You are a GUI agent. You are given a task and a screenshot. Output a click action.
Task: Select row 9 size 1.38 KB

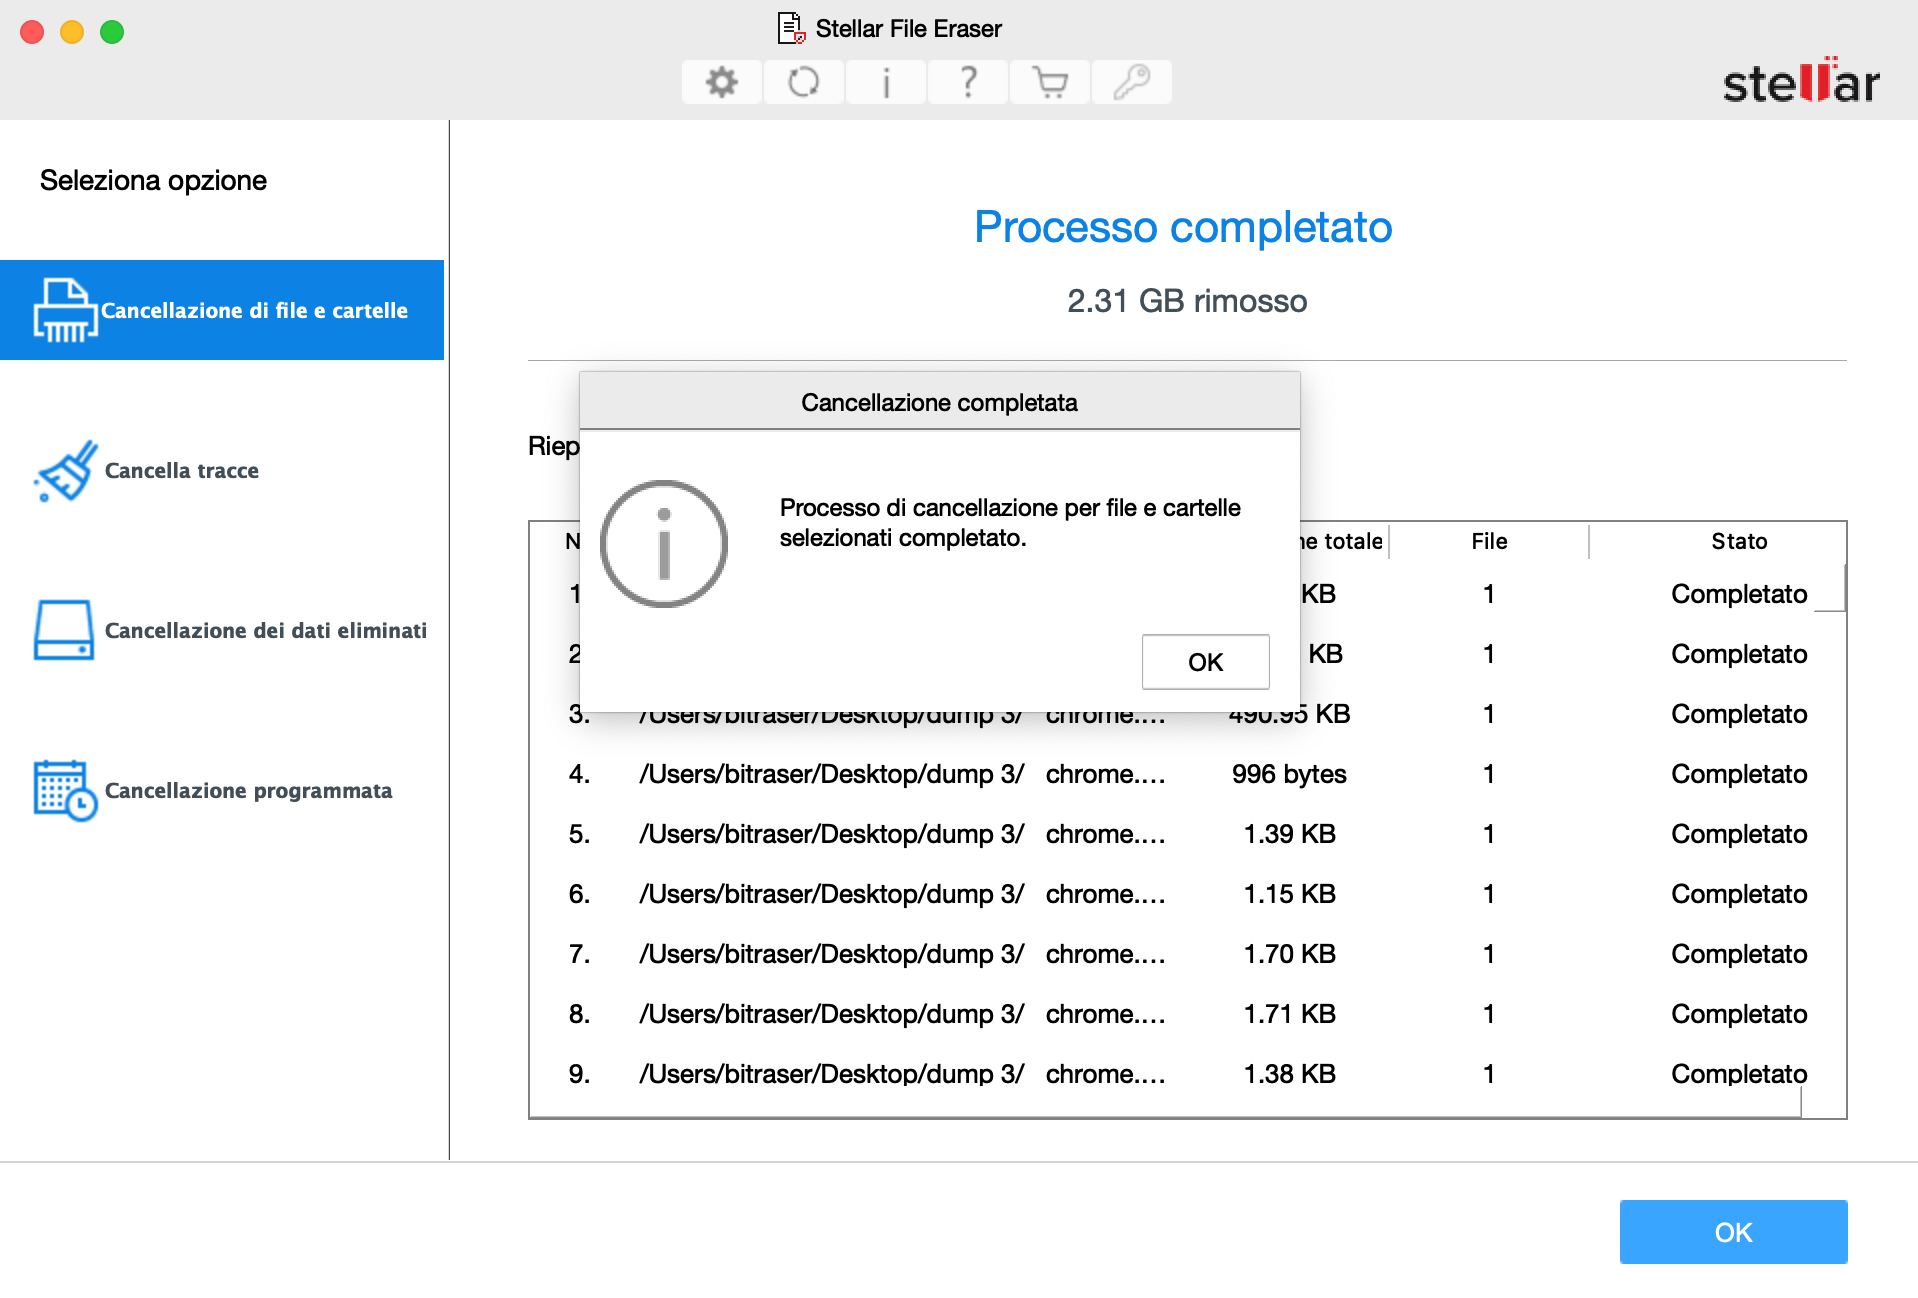[x=1187, y=1074]
